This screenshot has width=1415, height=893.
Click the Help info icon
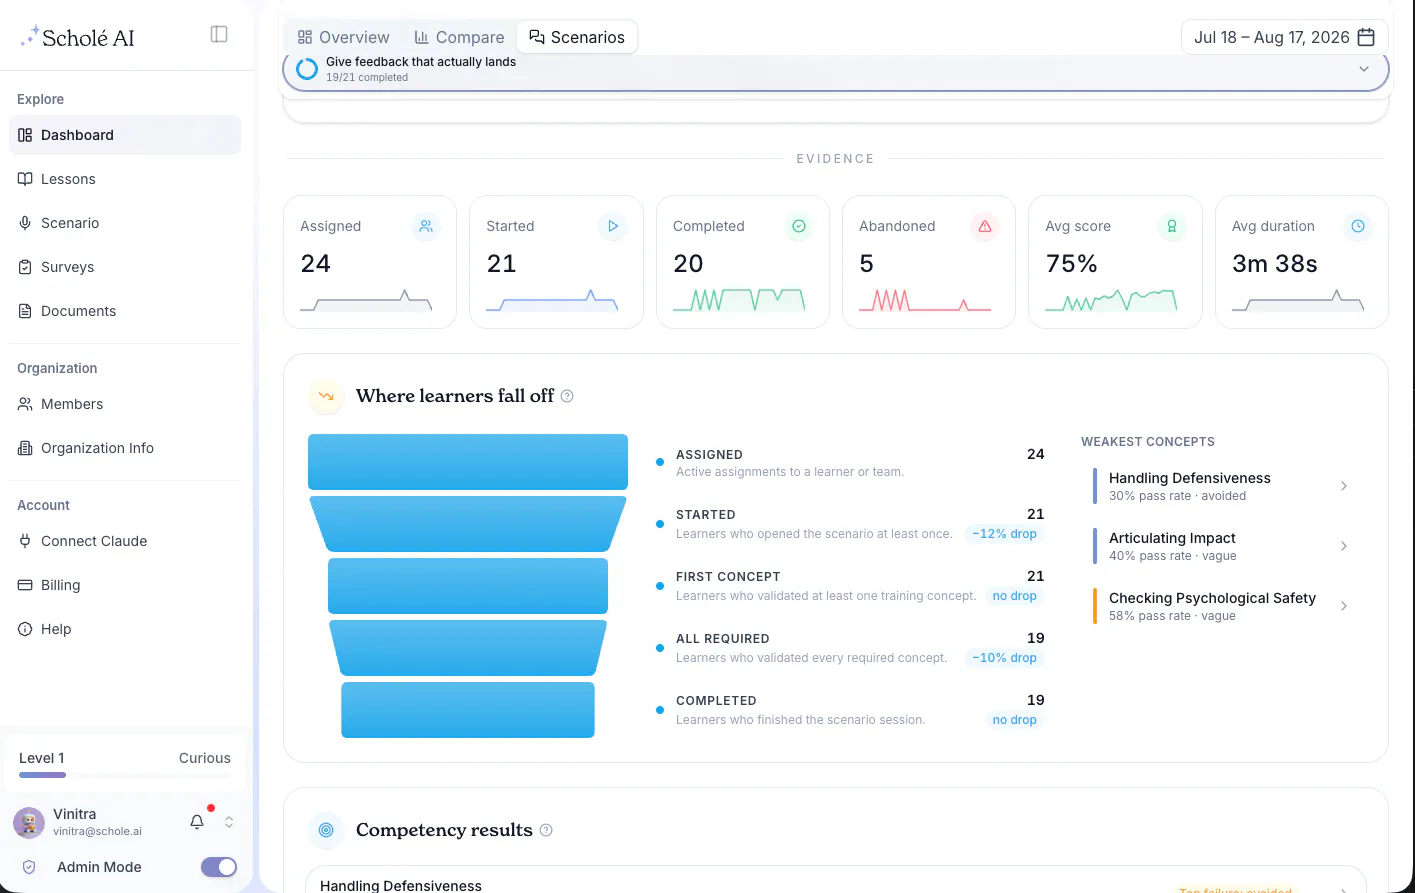(x=25, y=629)
